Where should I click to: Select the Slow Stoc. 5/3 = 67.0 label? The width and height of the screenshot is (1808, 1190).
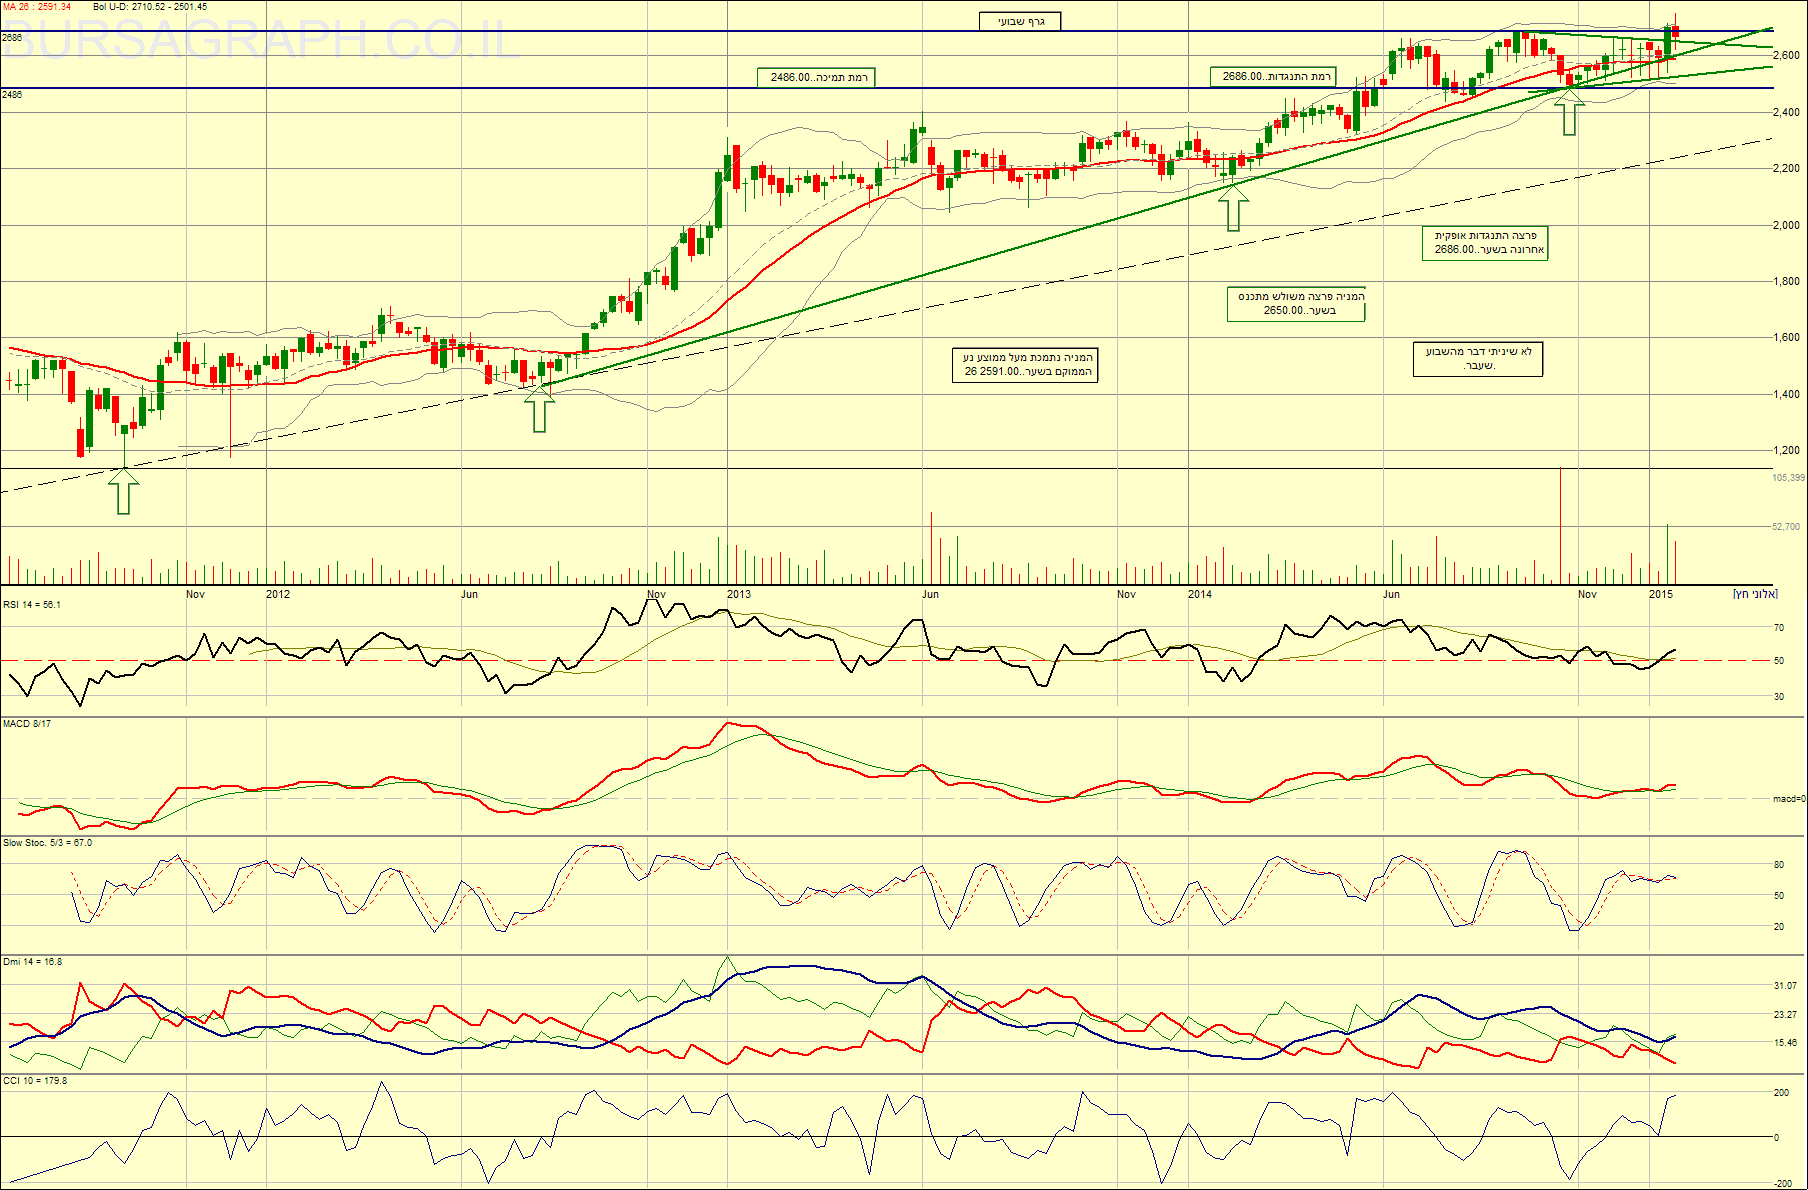[x=47, y=843]
